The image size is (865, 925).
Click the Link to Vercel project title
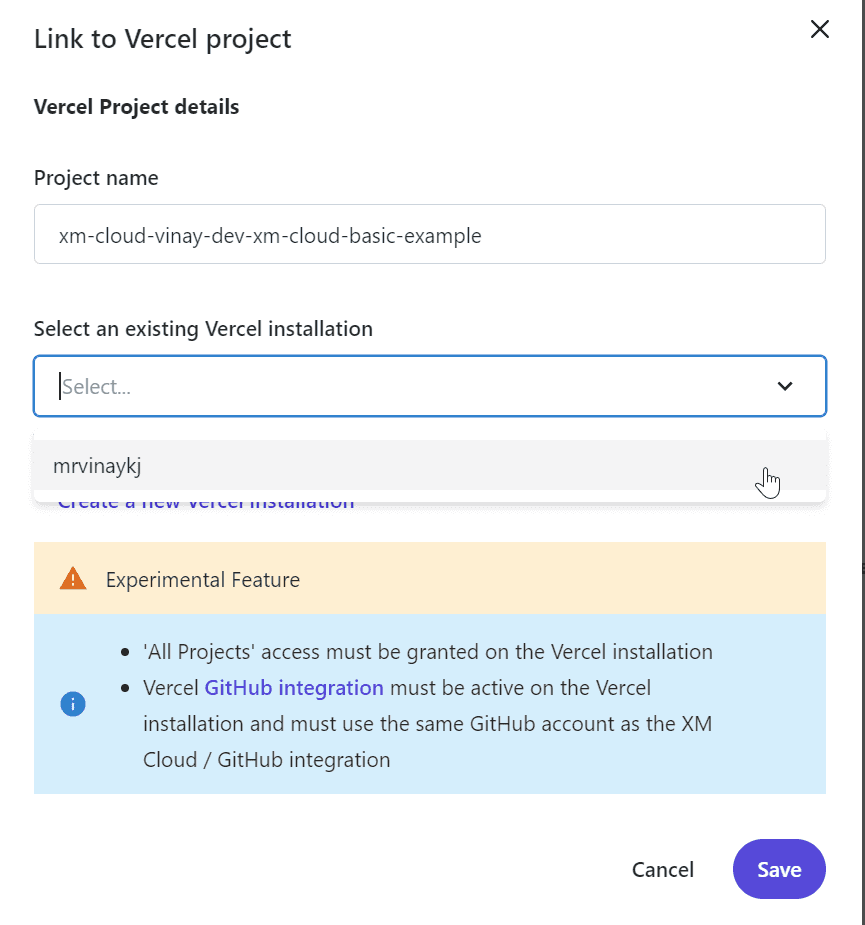pos(162,40)
